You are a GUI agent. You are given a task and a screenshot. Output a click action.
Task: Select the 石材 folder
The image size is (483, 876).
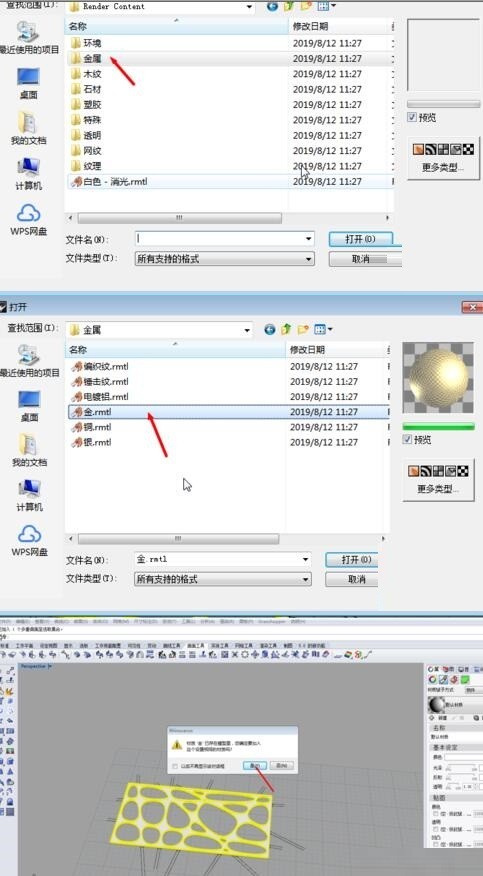pyautogui.click(x=86, y=89)
